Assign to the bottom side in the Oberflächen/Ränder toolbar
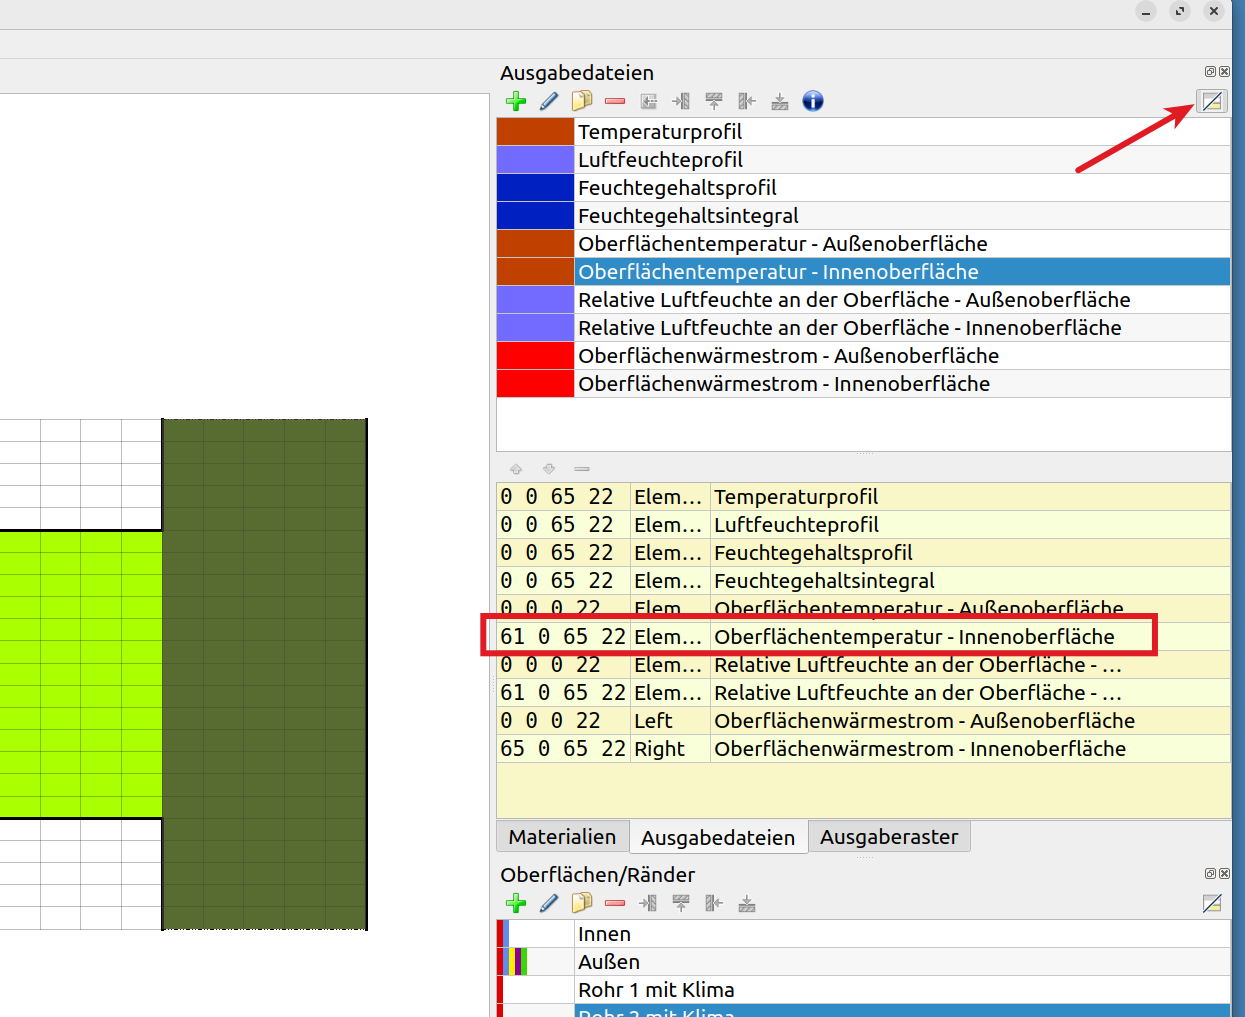Image resolution: width=1245 pixels, height=1017 pixels. pos(747,904)
